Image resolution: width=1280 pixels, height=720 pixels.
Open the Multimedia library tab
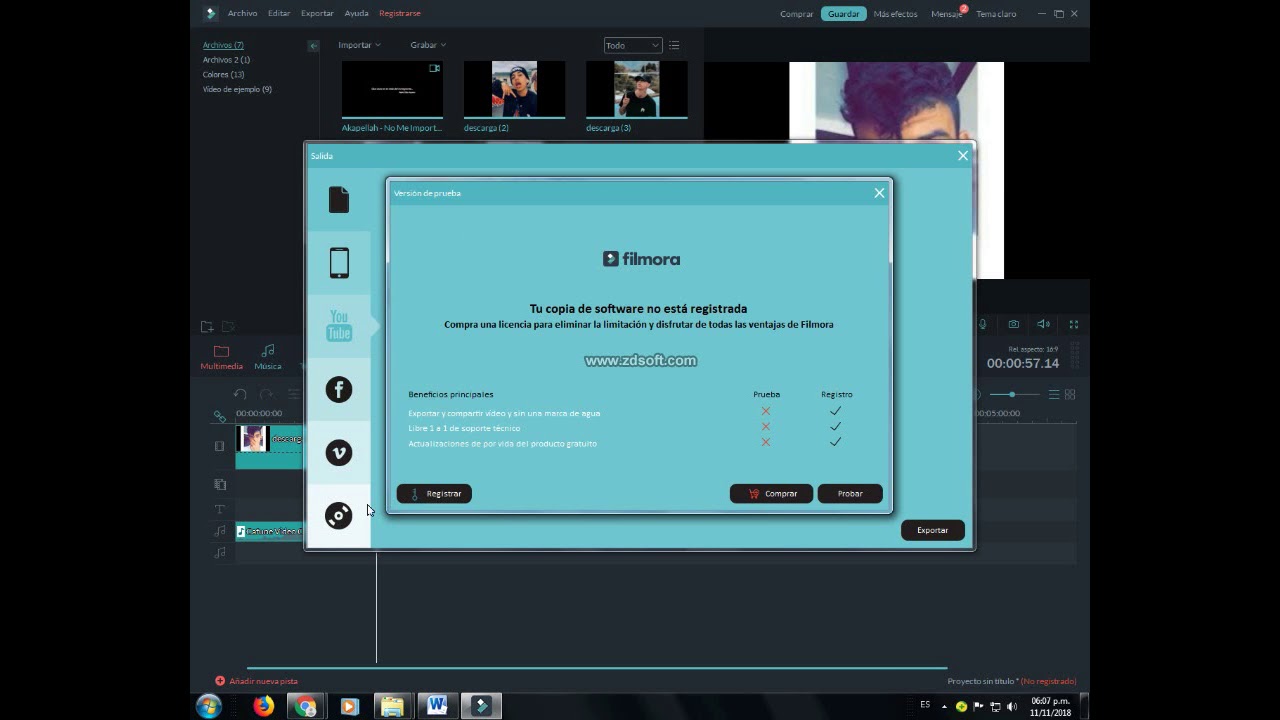(221, 357)
